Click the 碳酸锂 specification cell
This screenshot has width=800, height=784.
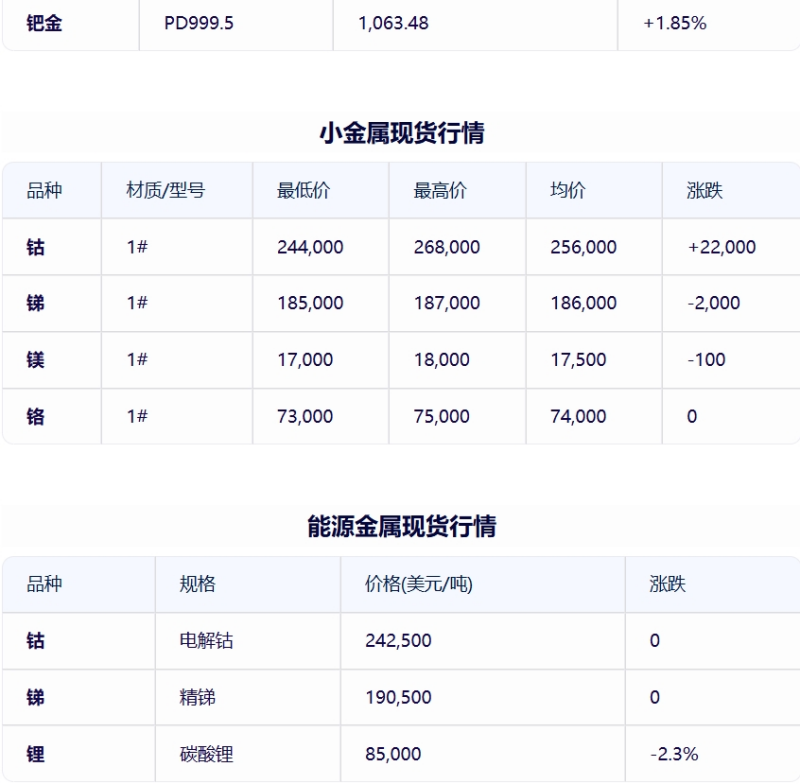pyautogui.click(x=206, y=754)
